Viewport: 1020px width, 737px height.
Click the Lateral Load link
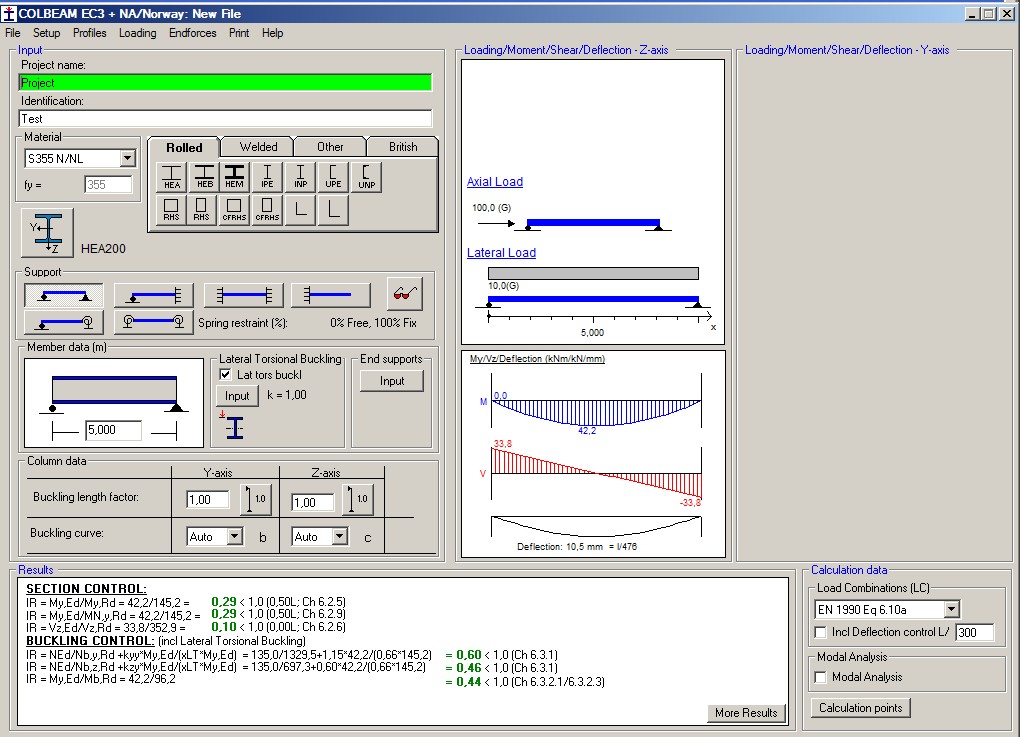click(x=502, y=253)
